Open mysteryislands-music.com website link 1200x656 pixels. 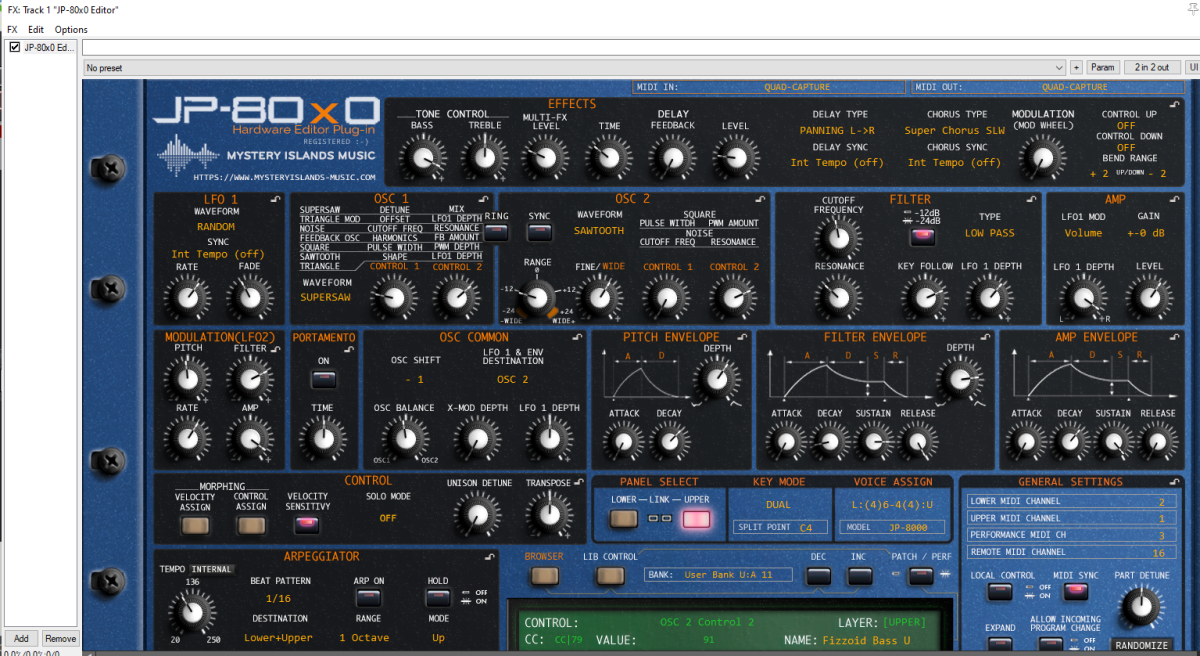285,177
